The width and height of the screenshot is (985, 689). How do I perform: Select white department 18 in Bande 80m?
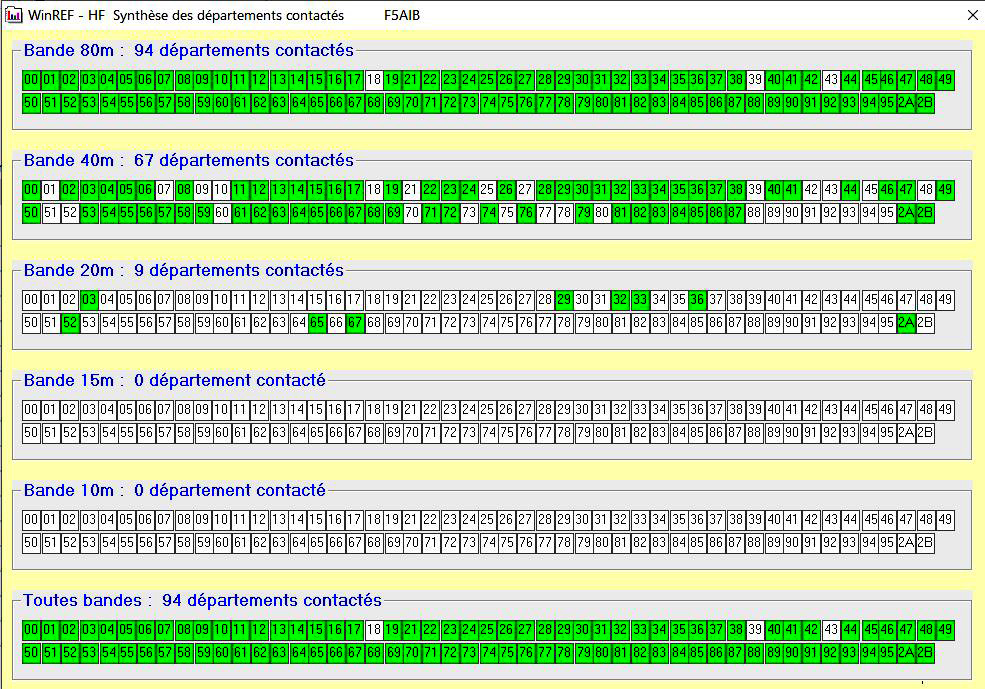(375, 80)
